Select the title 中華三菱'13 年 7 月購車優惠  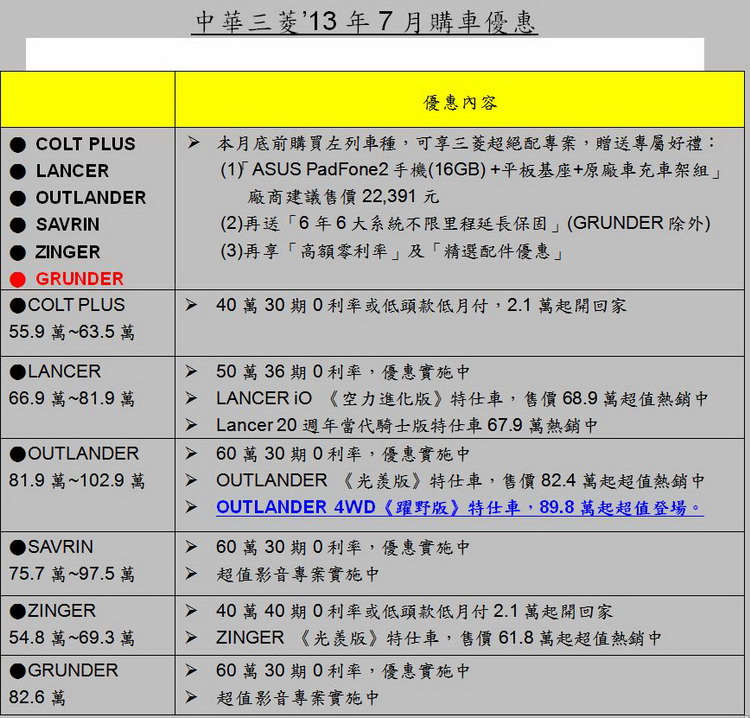pos(364,21)
